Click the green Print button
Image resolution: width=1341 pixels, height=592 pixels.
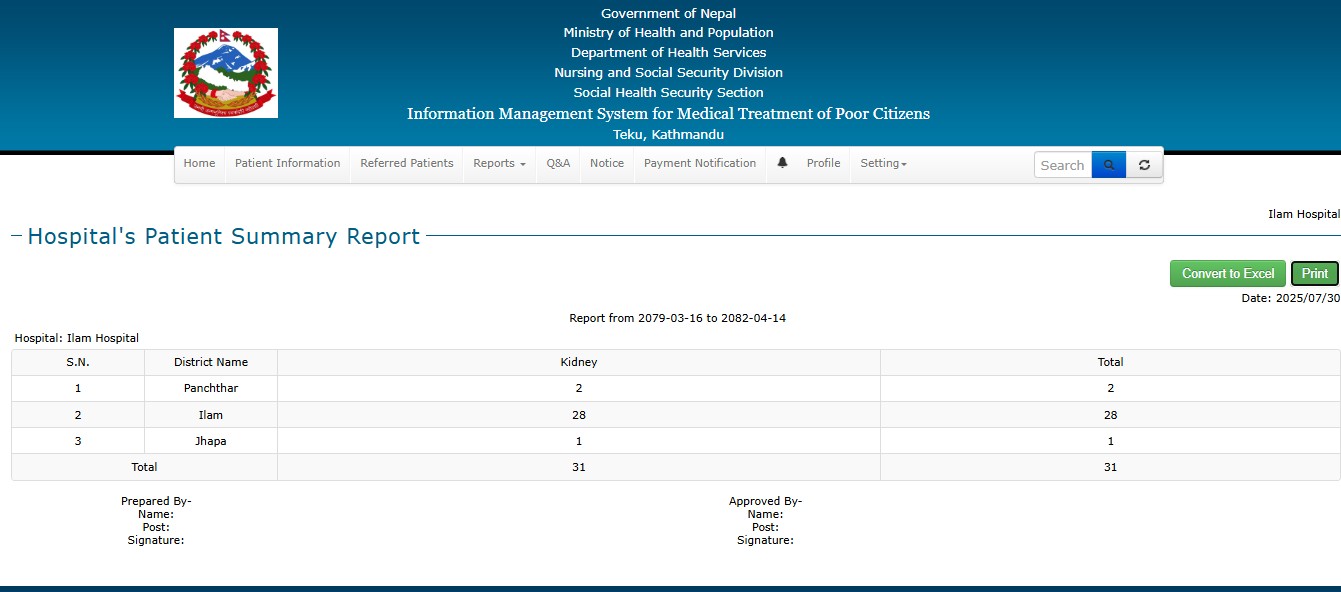pos(1314,274)
